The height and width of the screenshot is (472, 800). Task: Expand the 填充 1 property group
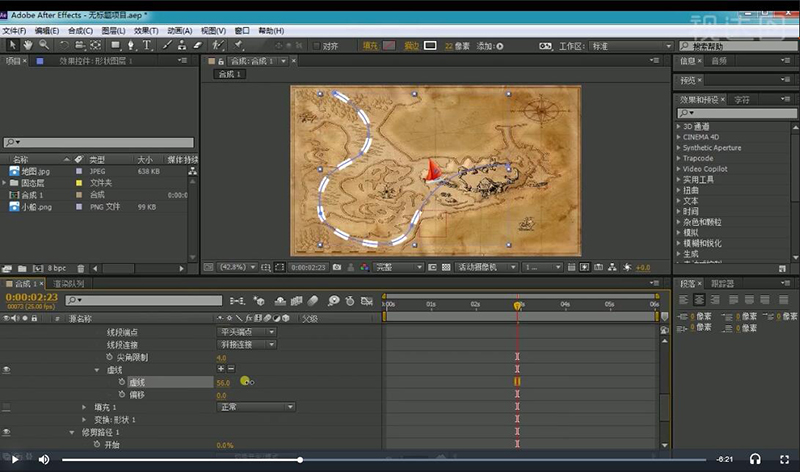click(84, 407)
